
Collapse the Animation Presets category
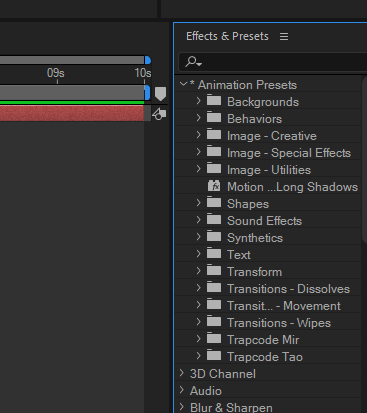point(183,84)
